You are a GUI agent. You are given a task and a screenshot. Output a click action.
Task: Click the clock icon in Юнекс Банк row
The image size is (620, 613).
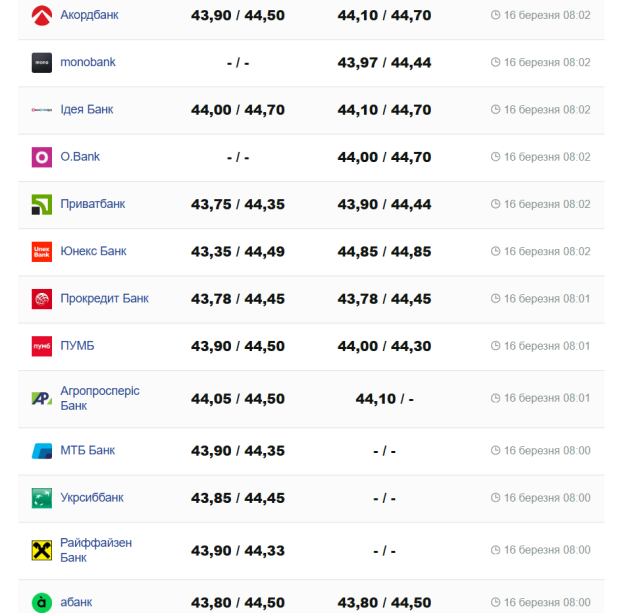pos(495,251)
